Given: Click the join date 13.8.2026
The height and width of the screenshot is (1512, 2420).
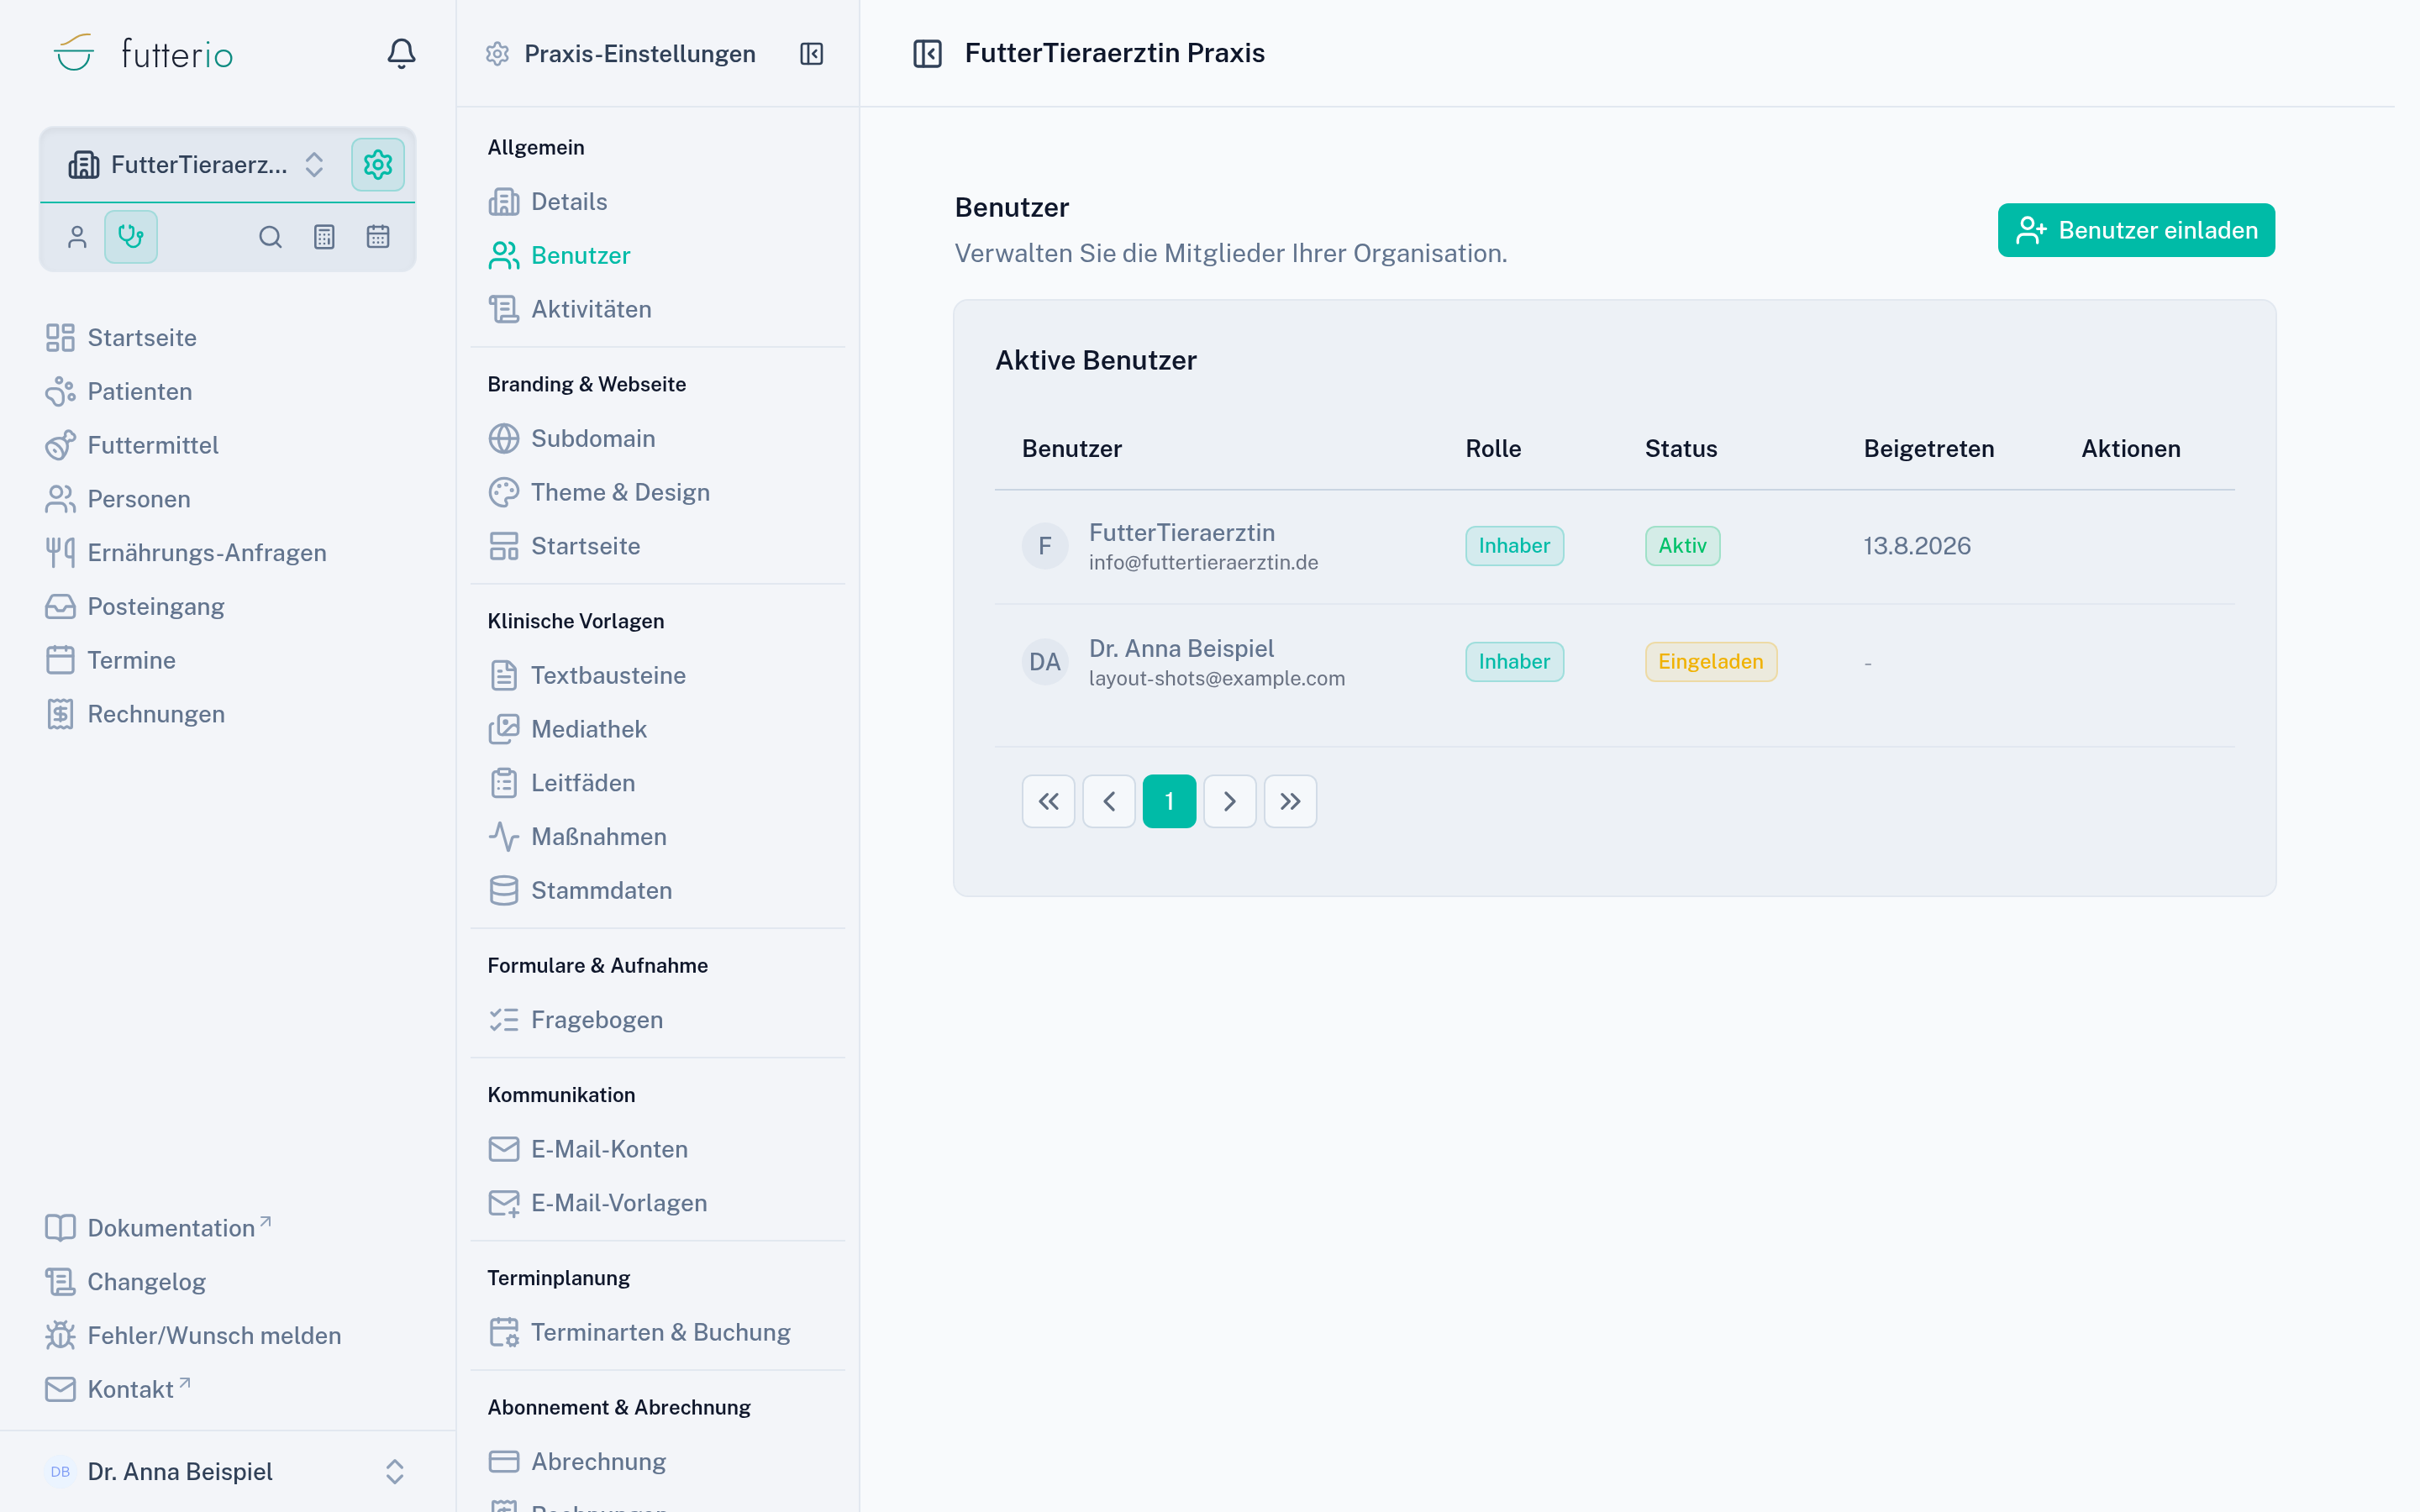Looking at the screenshot, I should pos(1917,546).
